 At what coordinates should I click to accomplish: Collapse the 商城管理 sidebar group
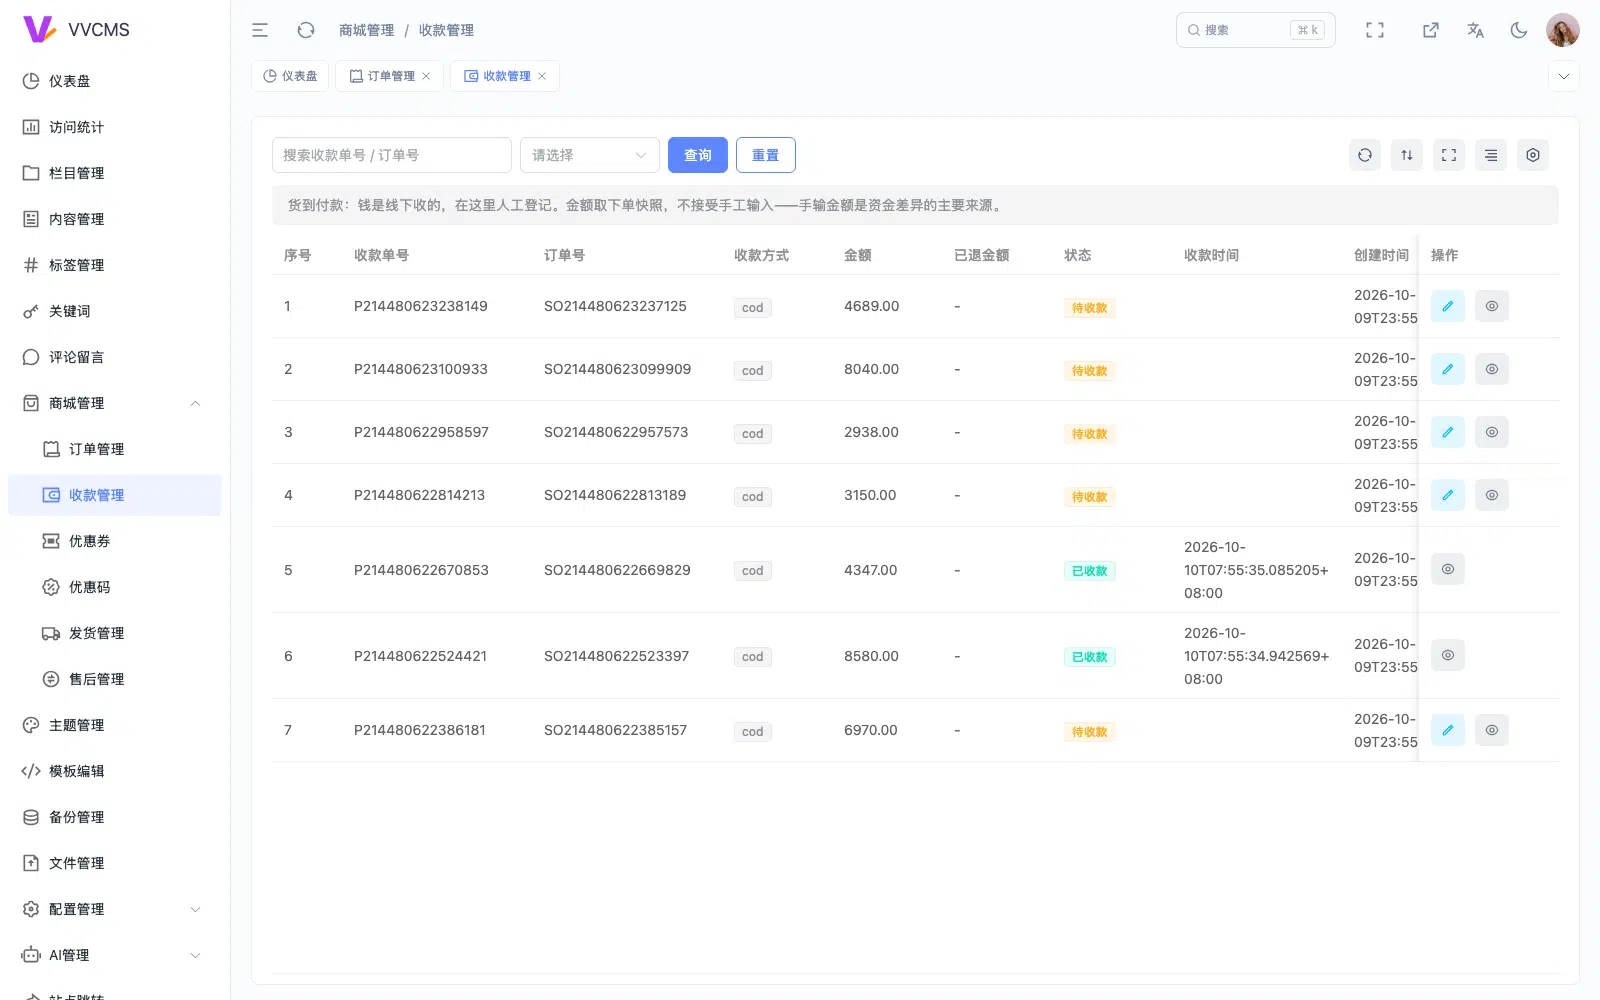pyautogui.click(x=114, y=403)
